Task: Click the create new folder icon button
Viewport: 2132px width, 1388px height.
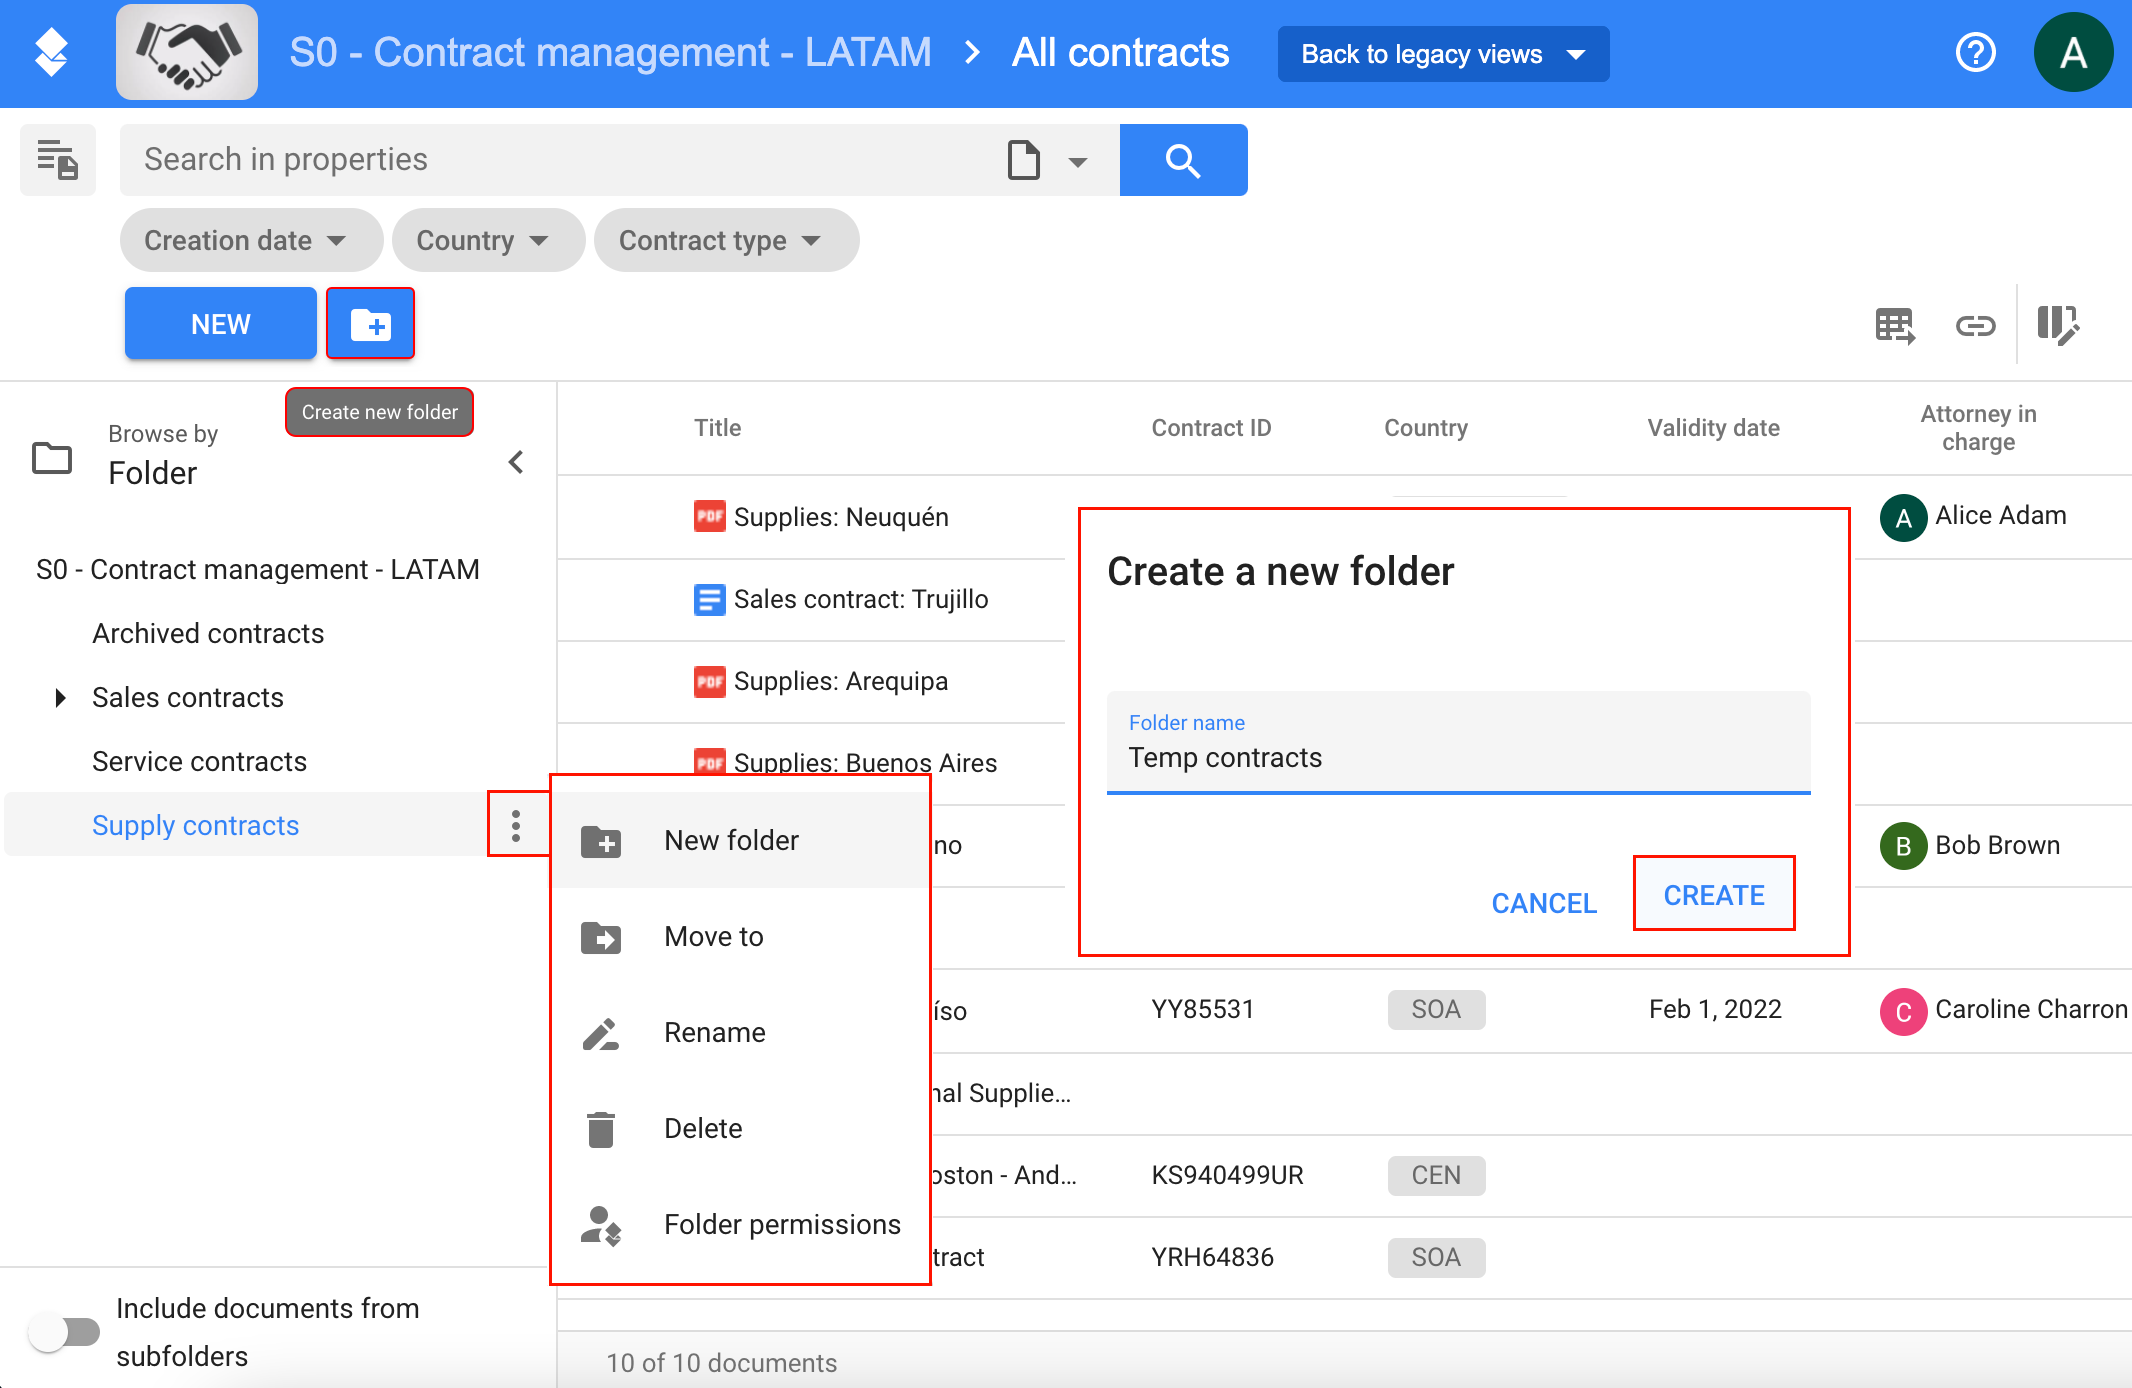Action: (x=370, y=324)
